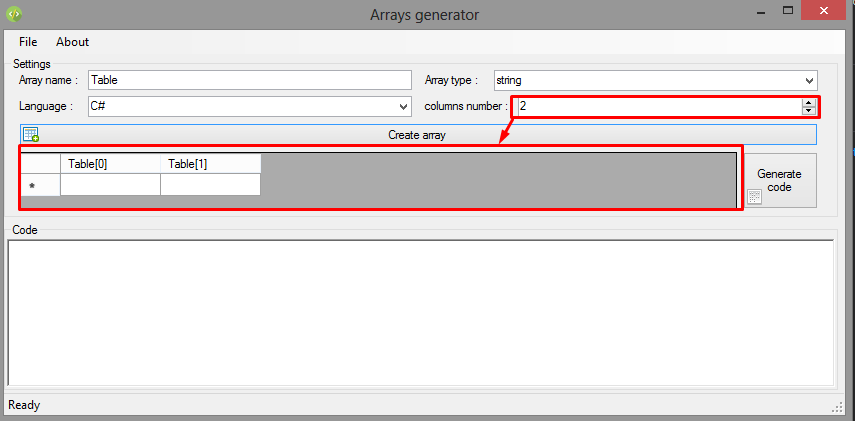The height and width of the screenshot is (421, 855).
Task: Click the table icon on Create array
Action: click(31, 134)
